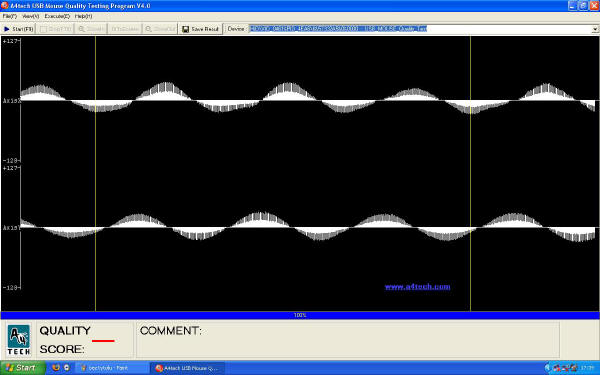600x375 pixels.
Task: Click the 1:1 scale toolbar button
Action: tap(124, 29)
